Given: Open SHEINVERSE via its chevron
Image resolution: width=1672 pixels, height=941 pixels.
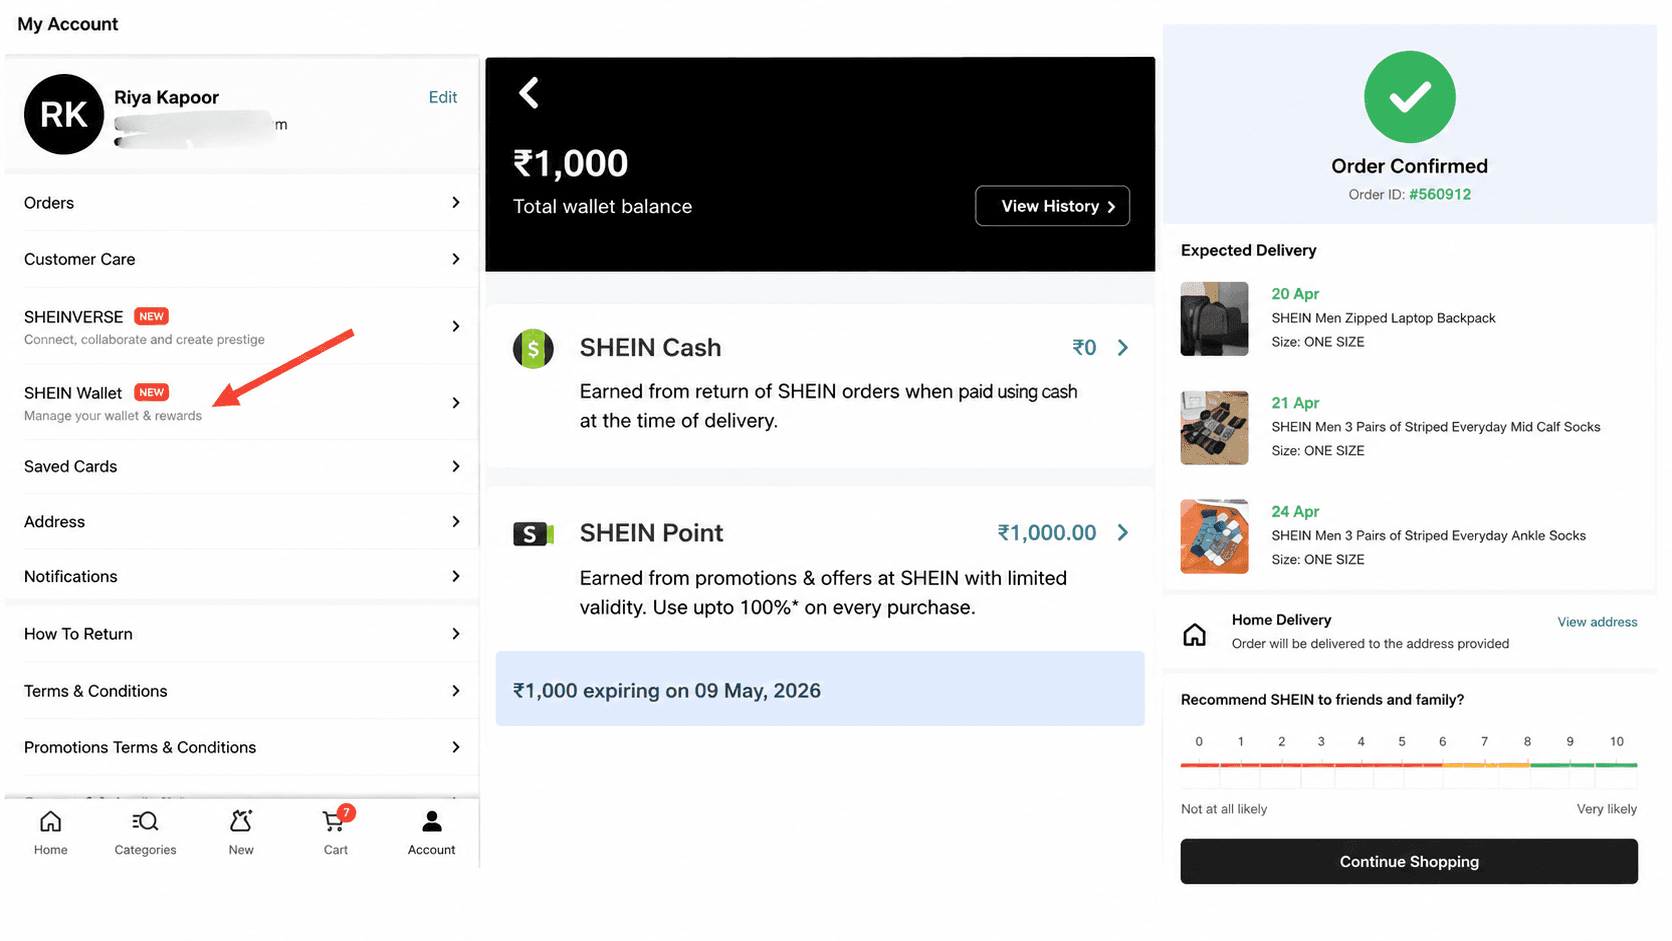Looking at the screenshot, I should coord(456,327).
